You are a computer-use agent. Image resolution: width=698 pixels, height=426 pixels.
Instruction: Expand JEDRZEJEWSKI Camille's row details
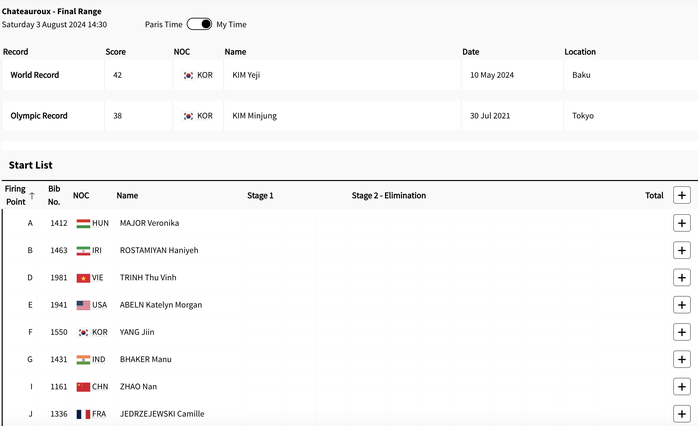[x=682, y=414]
